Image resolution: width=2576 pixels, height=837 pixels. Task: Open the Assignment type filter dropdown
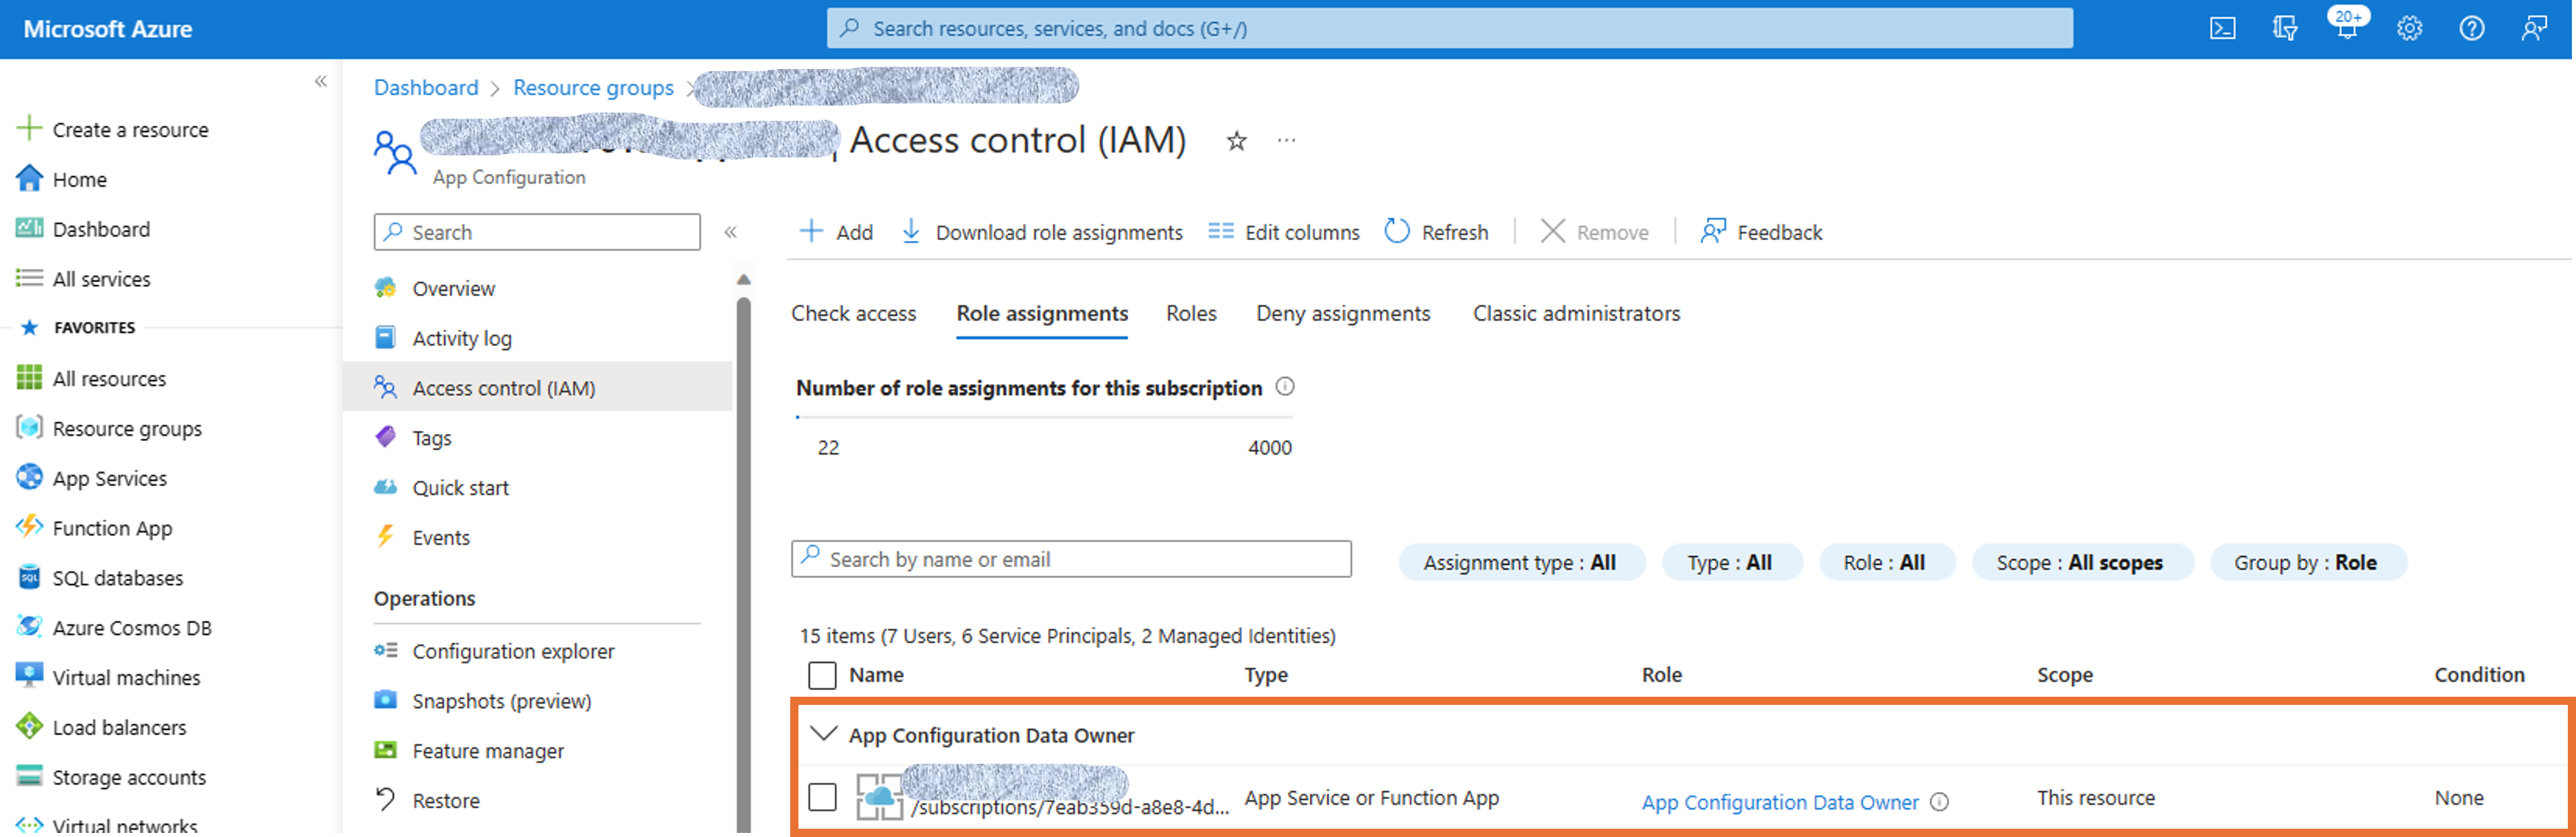click(x=1521, y=561)
